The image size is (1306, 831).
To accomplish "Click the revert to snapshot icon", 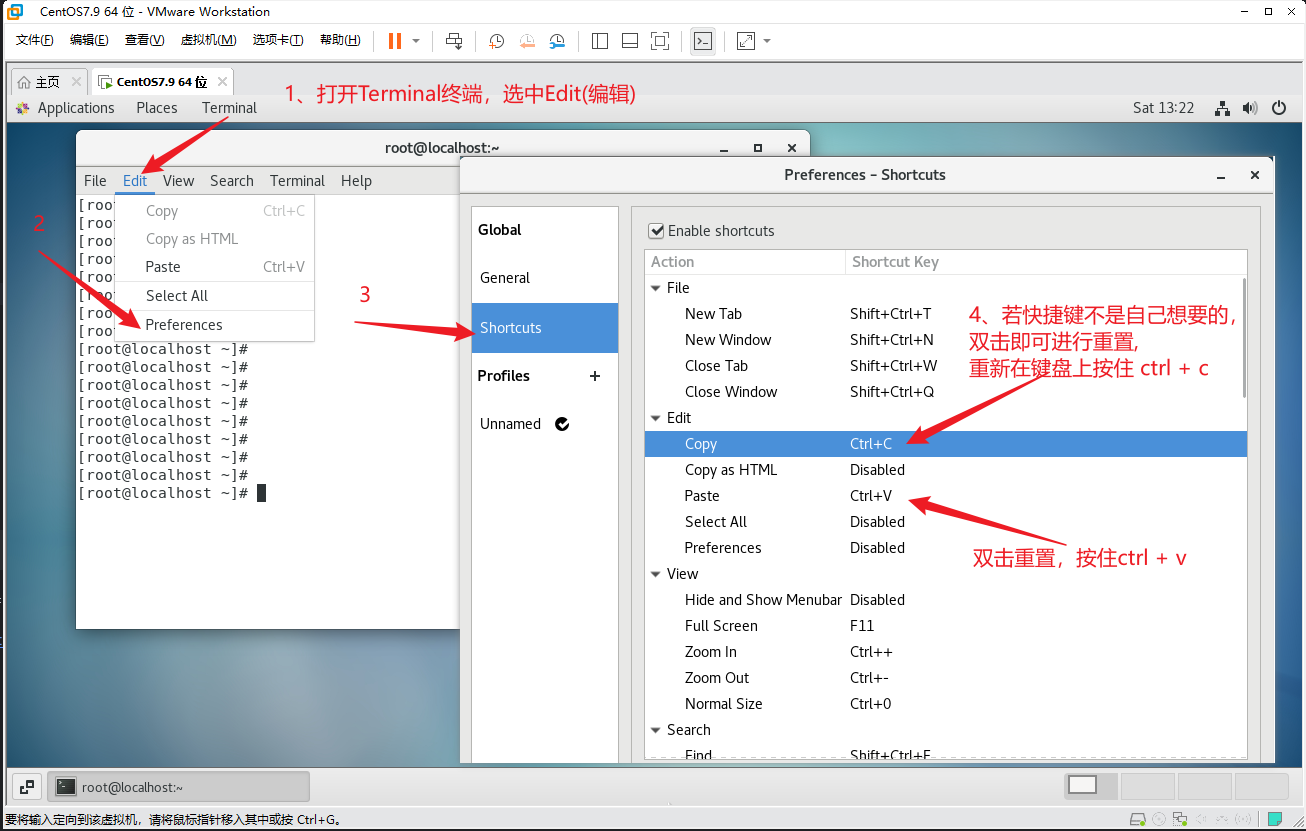I will [527, 41].
